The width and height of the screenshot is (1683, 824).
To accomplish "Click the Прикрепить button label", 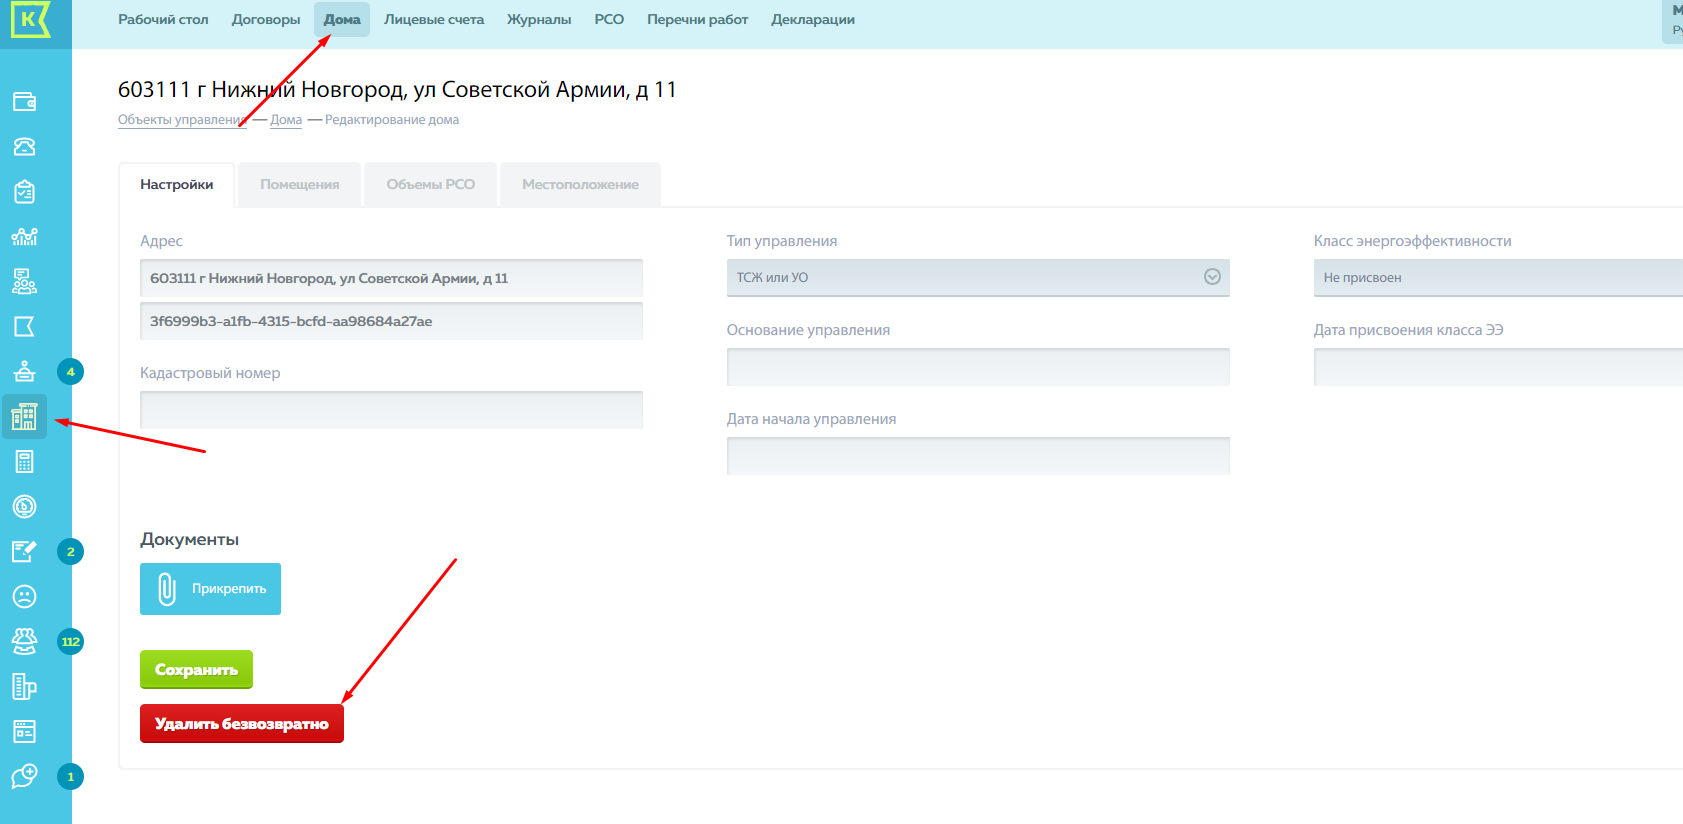I will (229, 589).
